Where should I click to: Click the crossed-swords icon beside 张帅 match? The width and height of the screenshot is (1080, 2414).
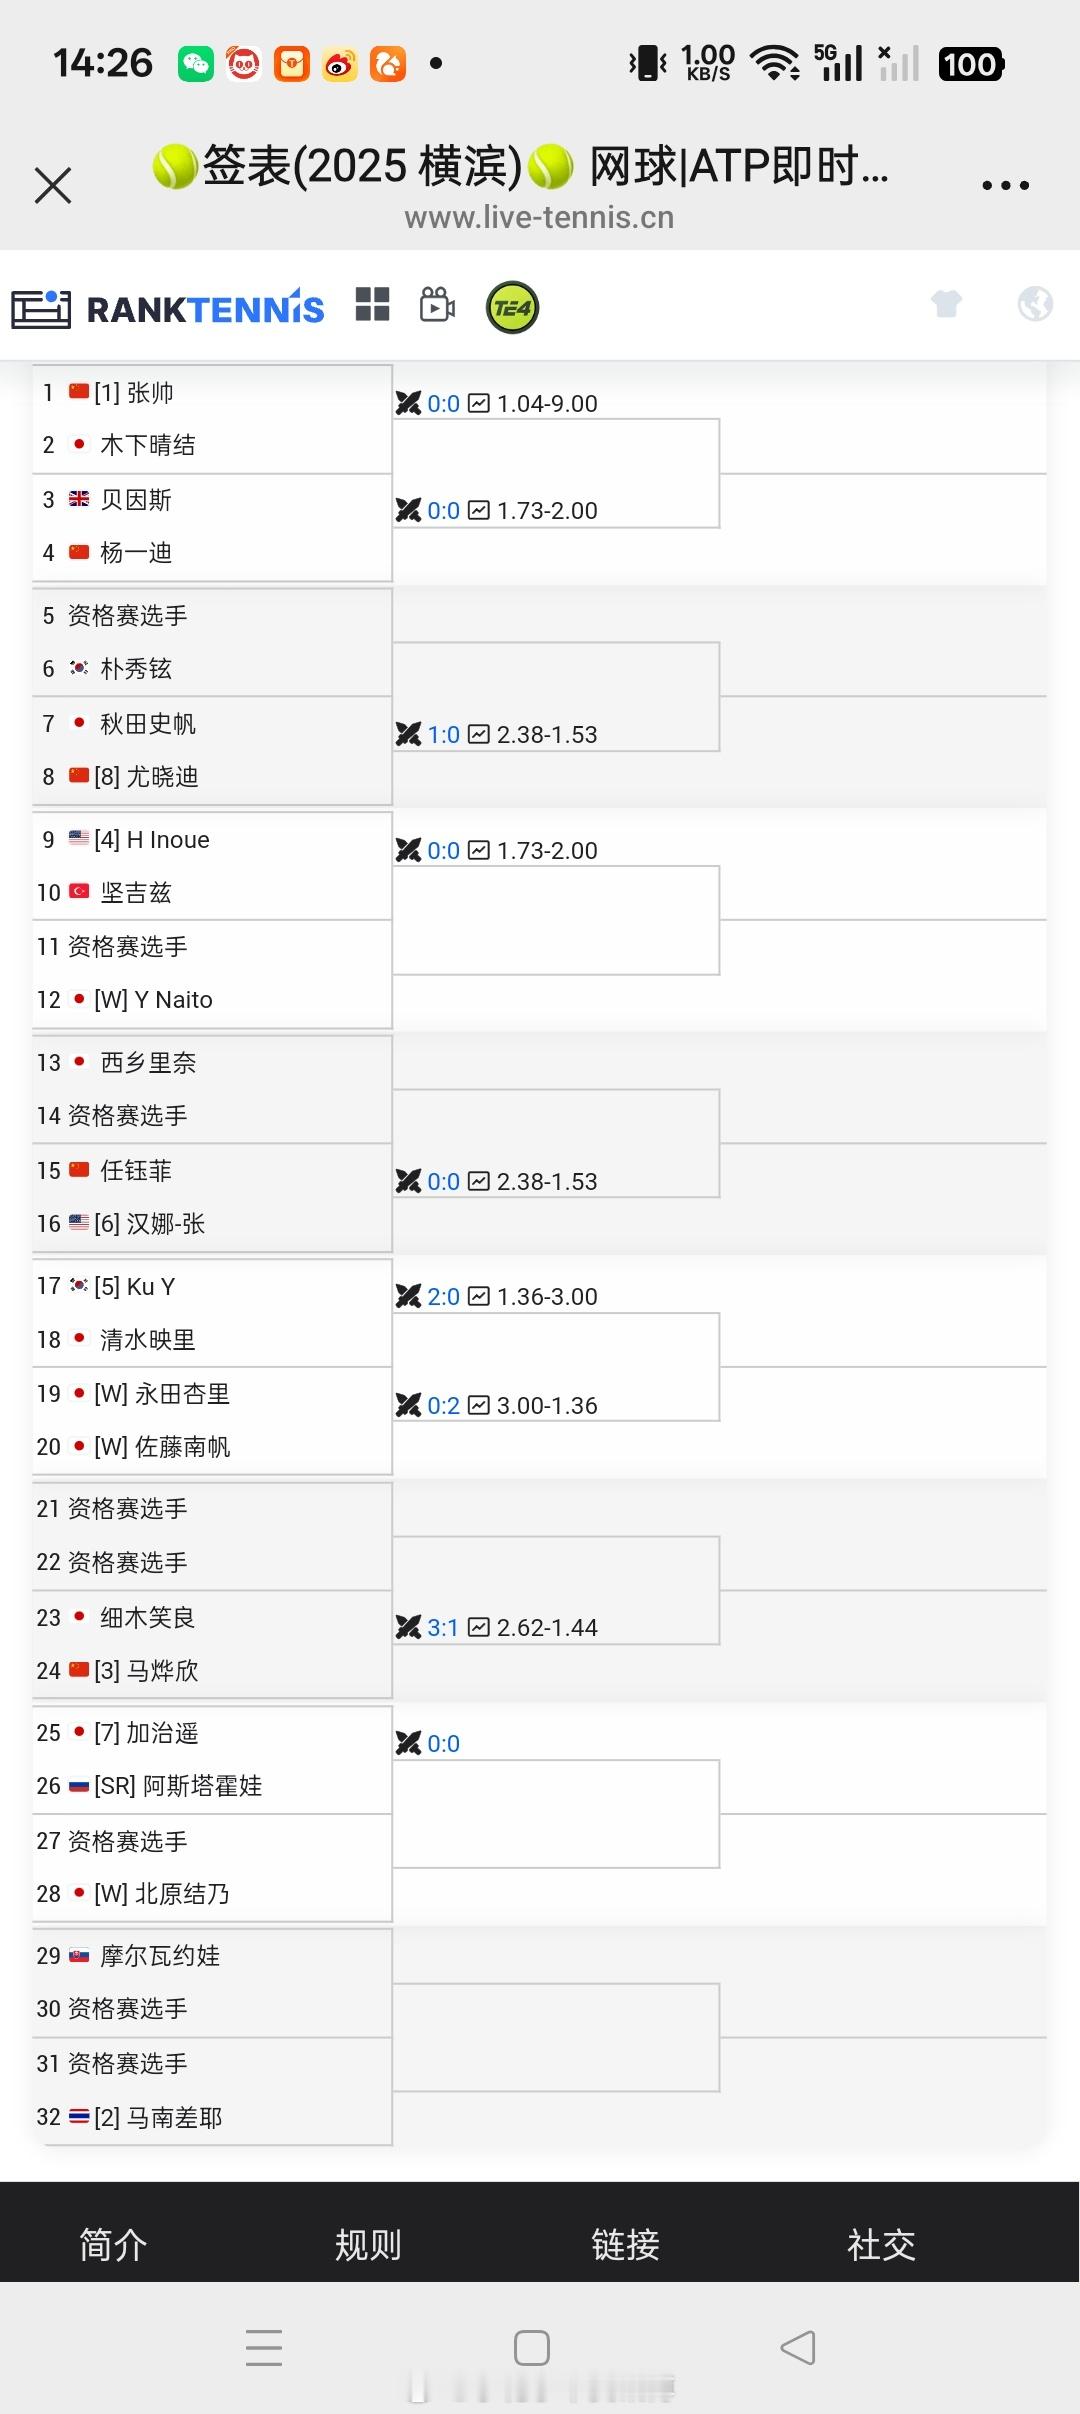410,403
